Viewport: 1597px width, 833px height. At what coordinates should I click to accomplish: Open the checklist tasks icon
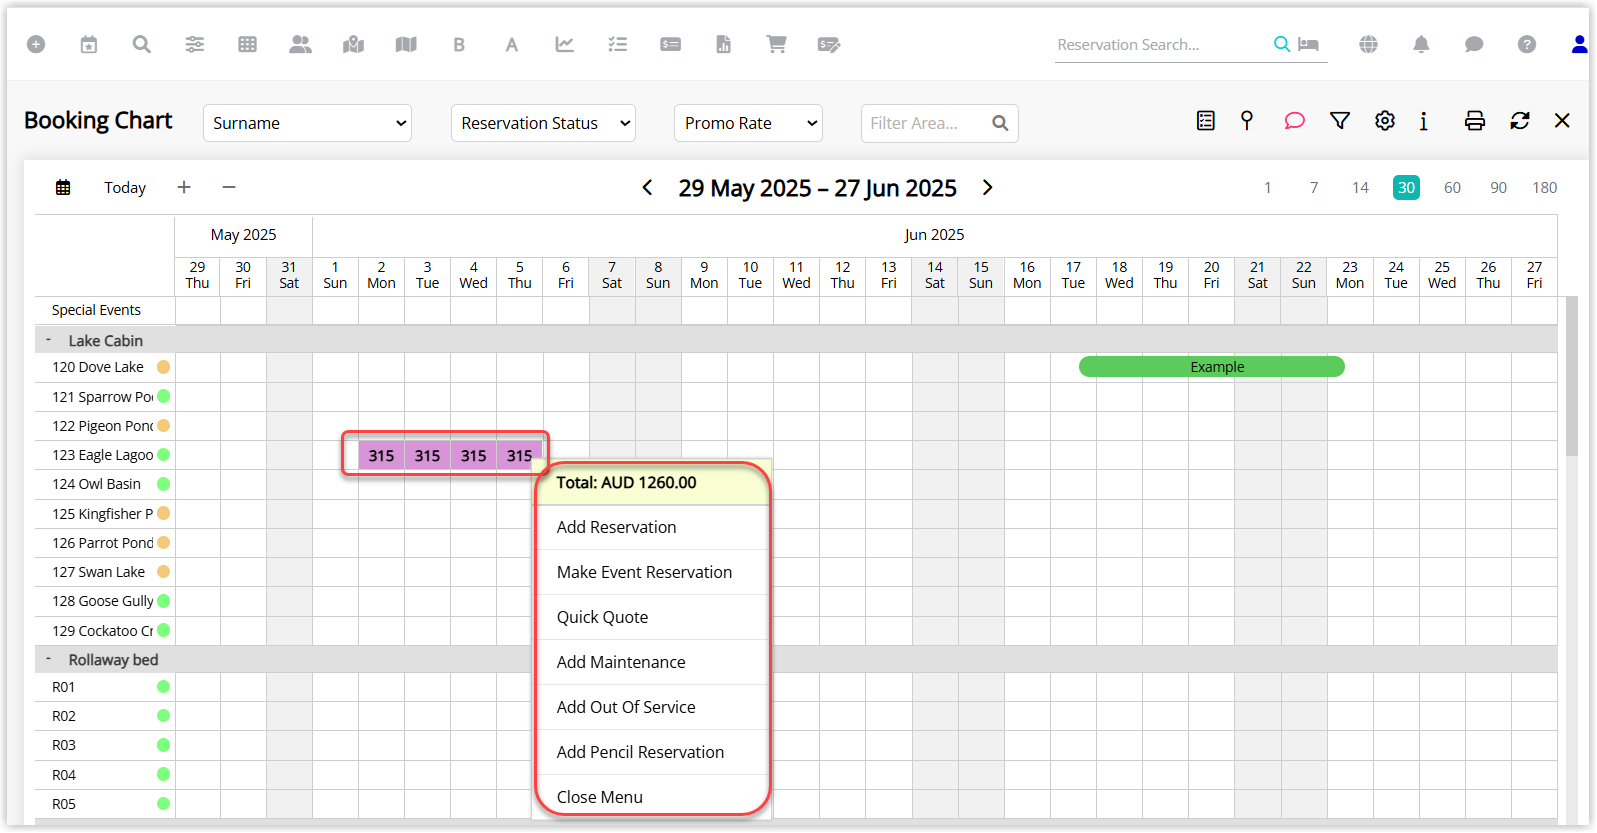618,44
